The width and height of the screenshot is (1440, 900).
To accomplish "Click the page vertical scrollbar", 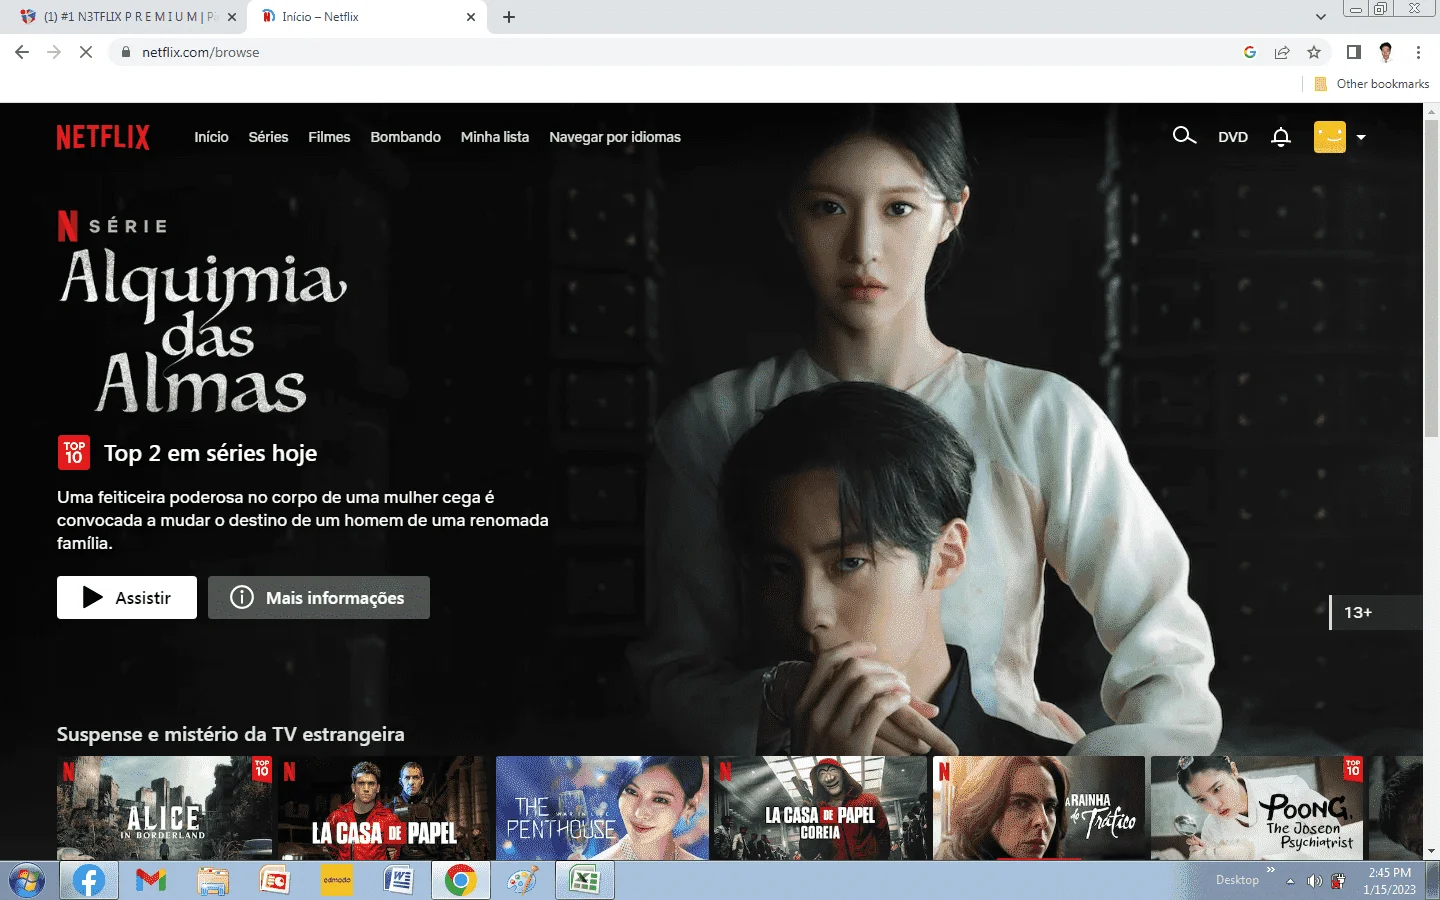I will tap(1431, 280).
